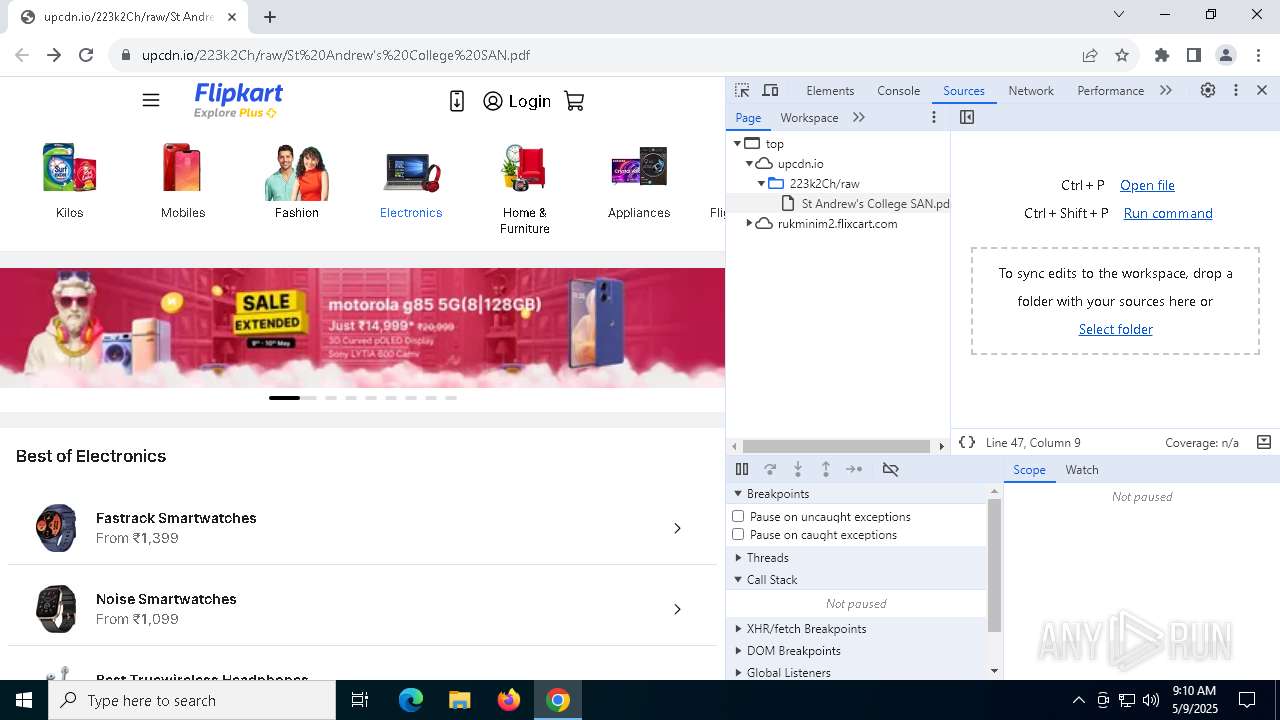The image size is (1280, 720).
Task: Expand the rukminim2.flixcart.com node
Action: pyautogui.click(x=749, y=223)
